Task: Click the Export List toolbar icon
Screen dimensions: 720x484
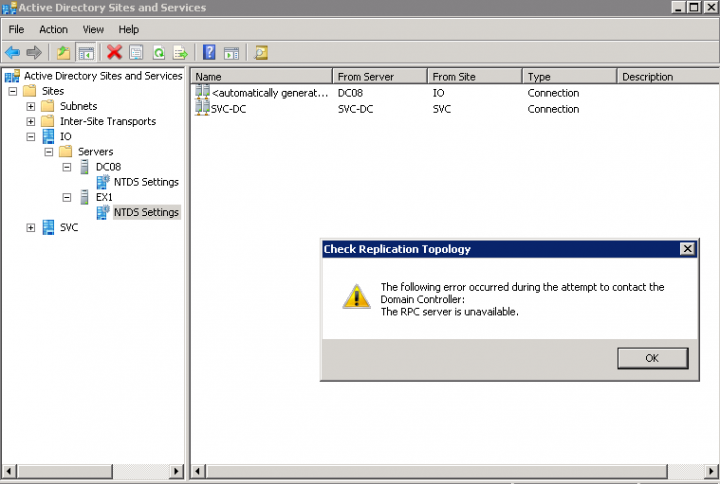Action: point(180,53)
